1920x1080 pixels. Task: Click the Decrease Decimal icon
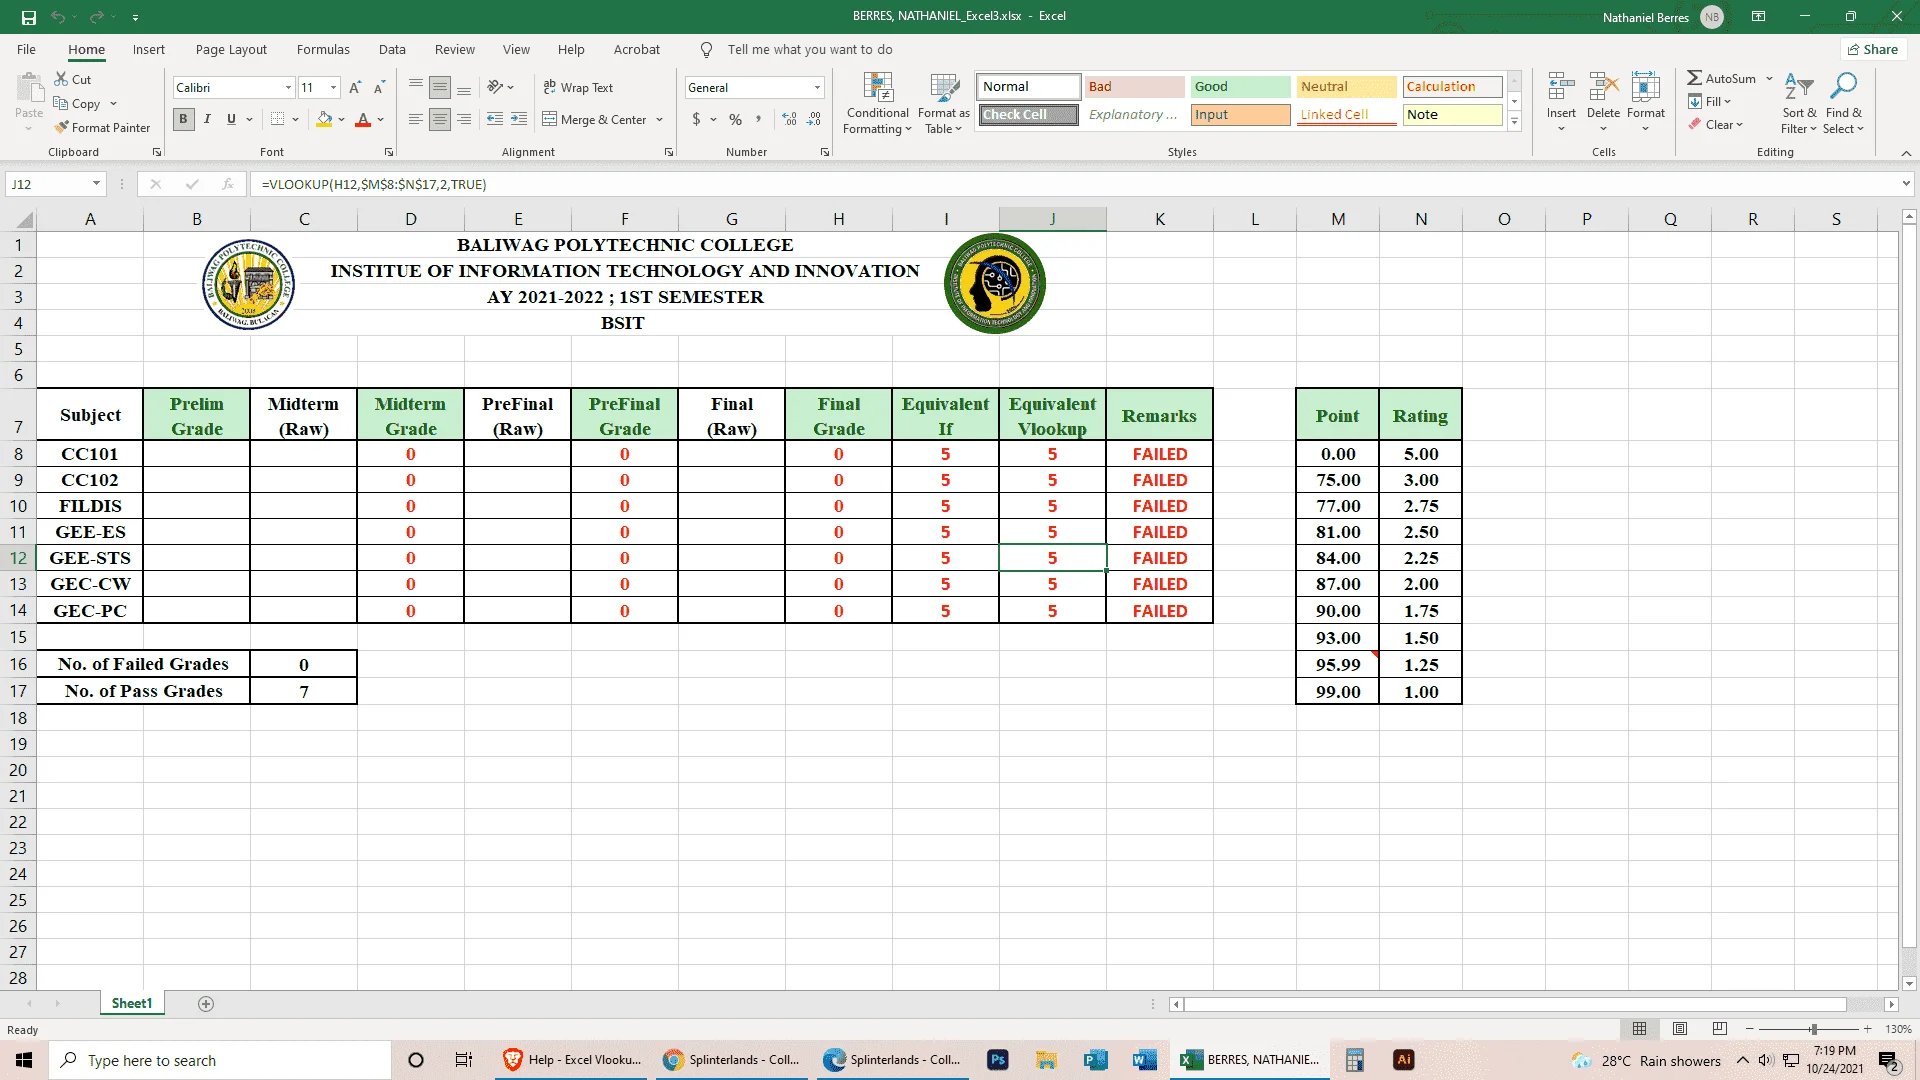815,119
